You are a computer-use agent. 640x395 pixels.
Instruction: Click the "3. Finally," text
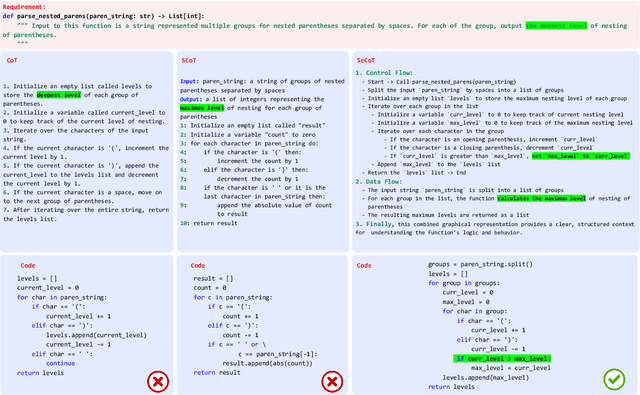pyautogui.click(x=374, y=224)
